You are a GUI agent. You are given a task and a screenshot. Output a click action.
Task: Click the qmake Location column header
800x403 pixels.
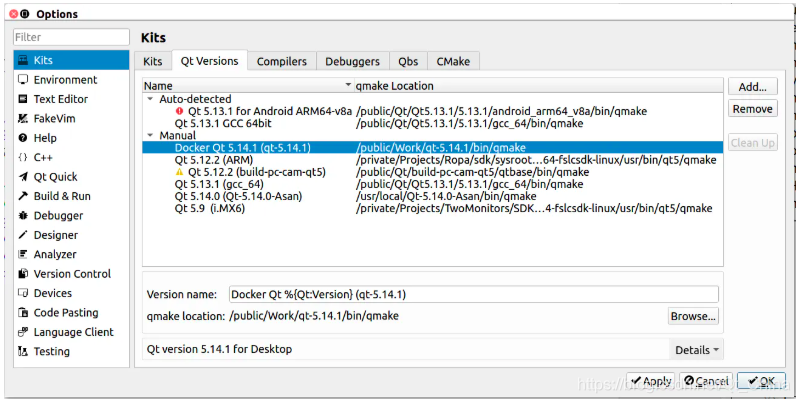(x=539, y=86)
